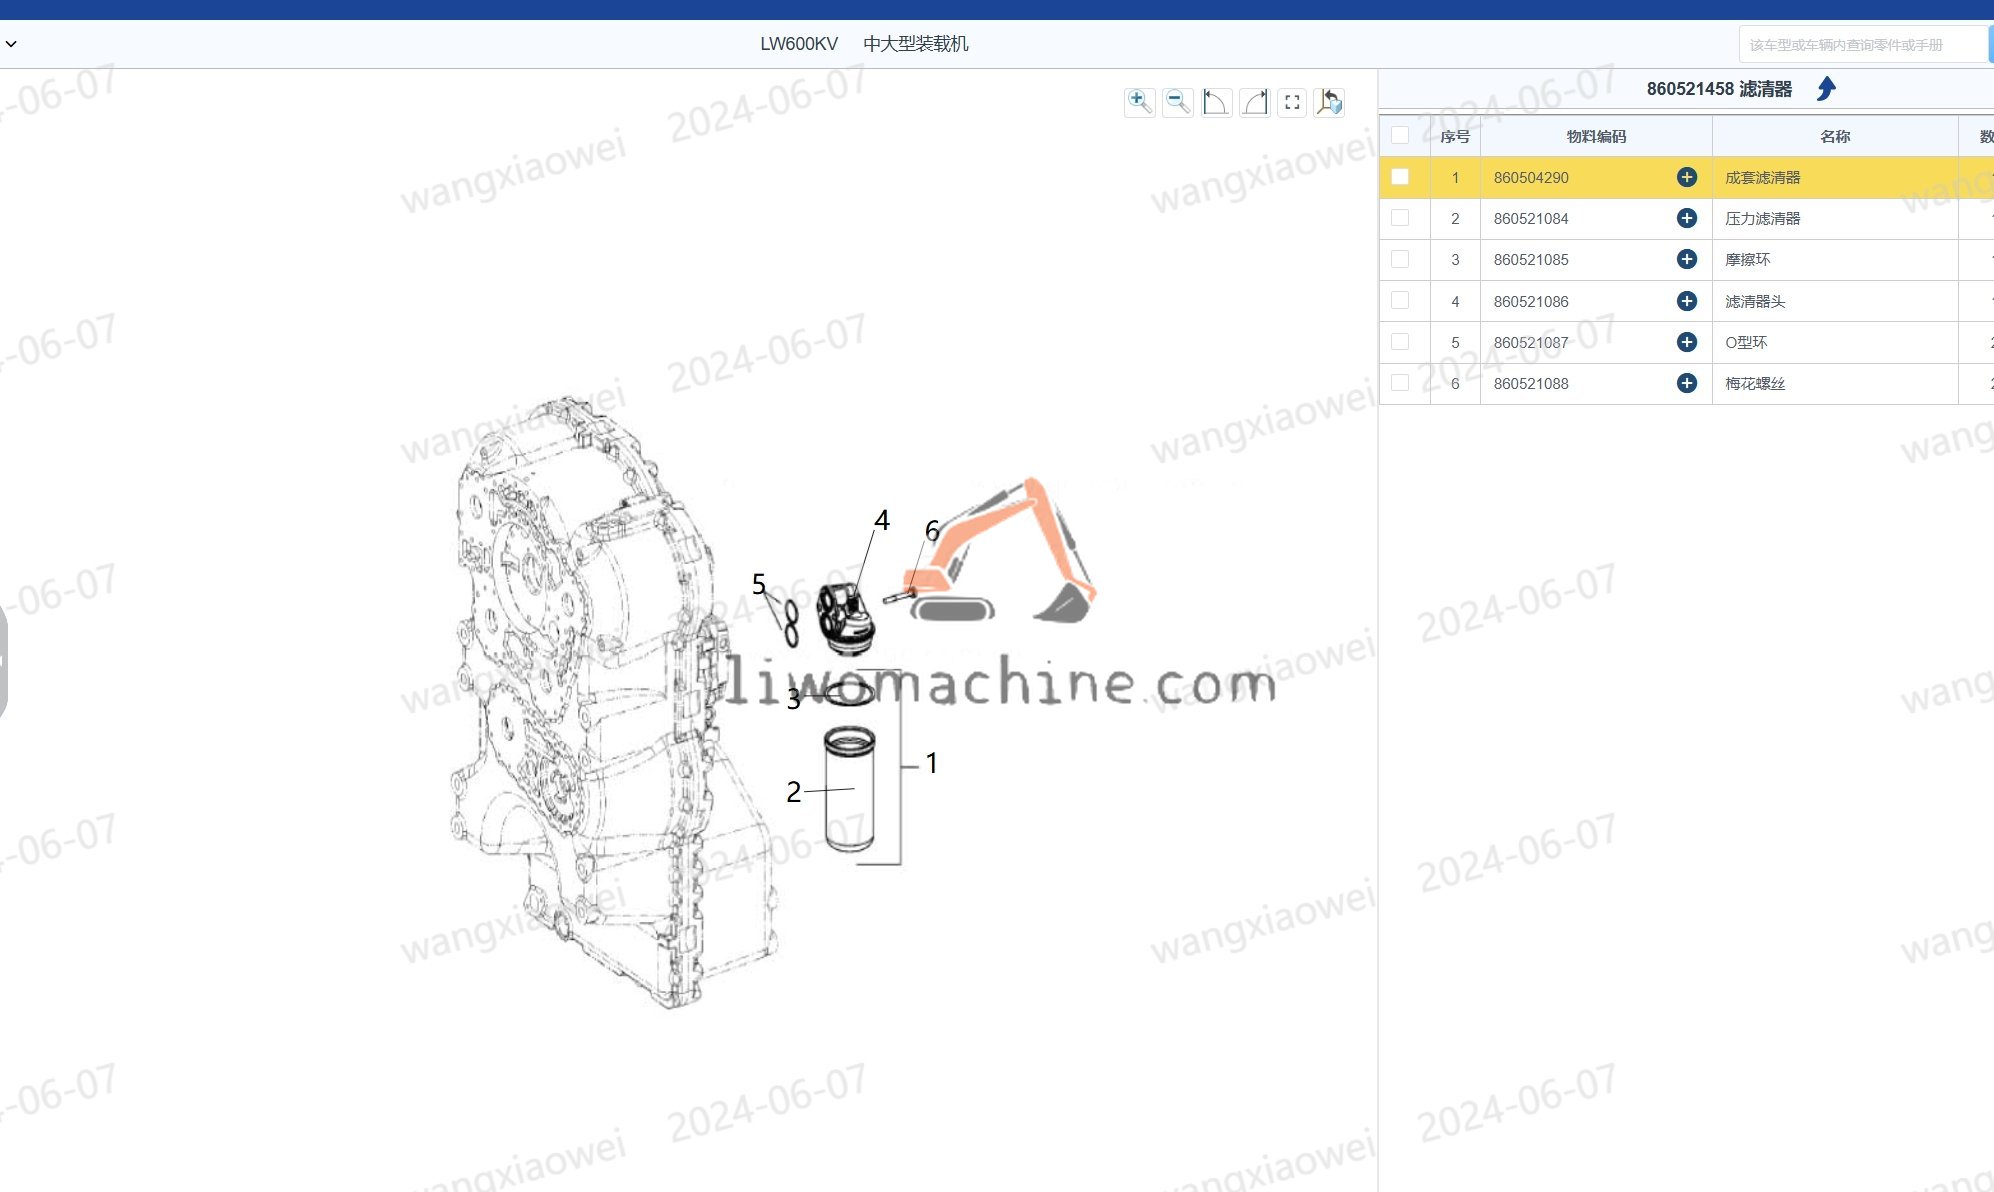Click the 名称 column header
Image resolution: width=1994 pixels, height=1192 pixels.
pyautogui.click(x=1834, y=136)
